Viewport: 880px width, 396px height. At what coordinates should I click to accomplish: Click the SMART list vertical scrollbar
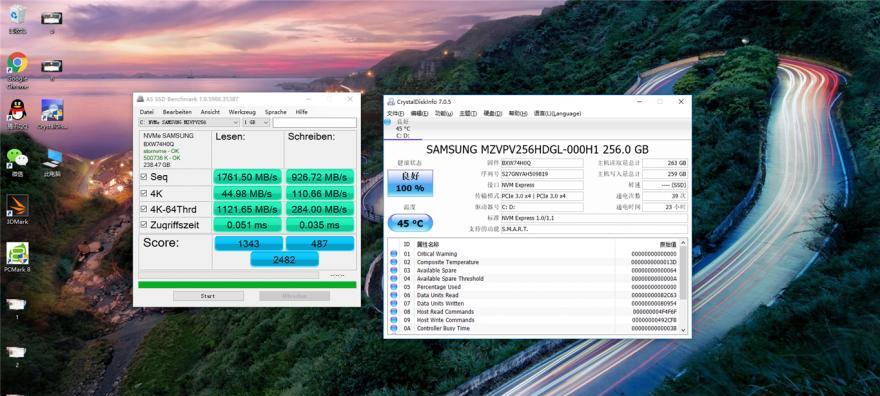[x=683, y=286]
